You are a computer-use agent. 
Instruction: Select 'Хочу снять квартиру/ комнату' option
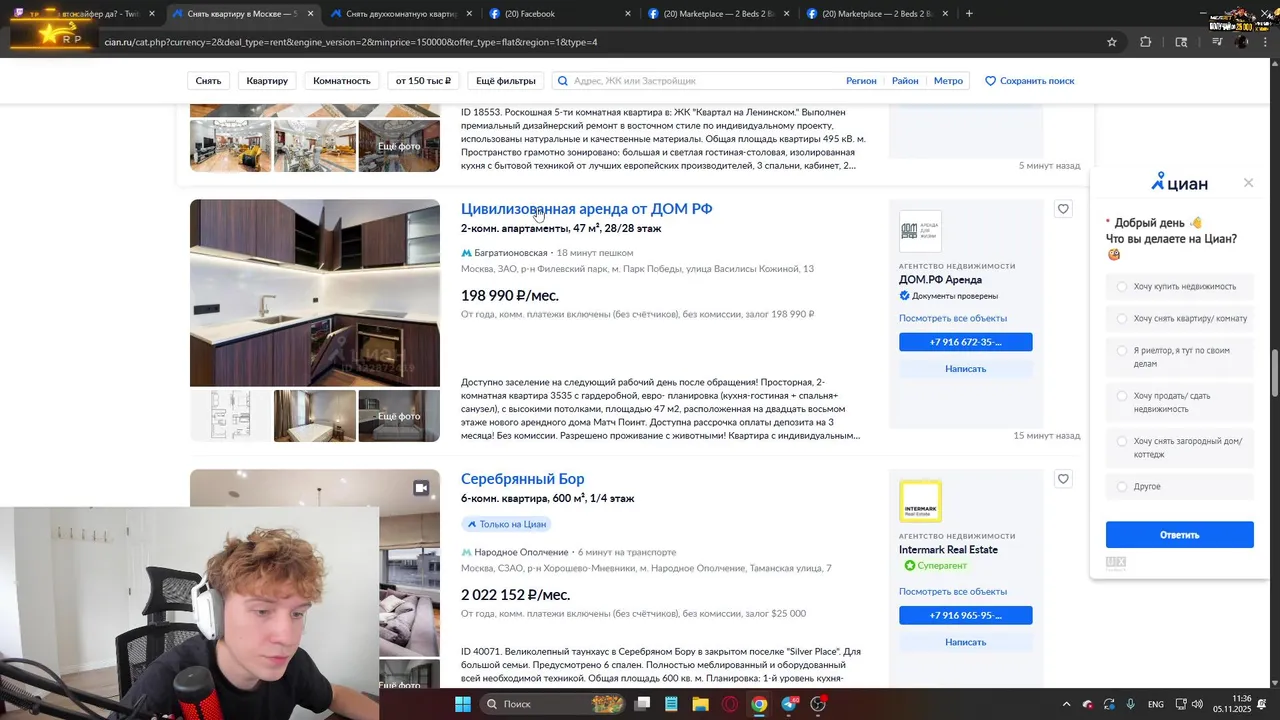tap(1180, 319)
